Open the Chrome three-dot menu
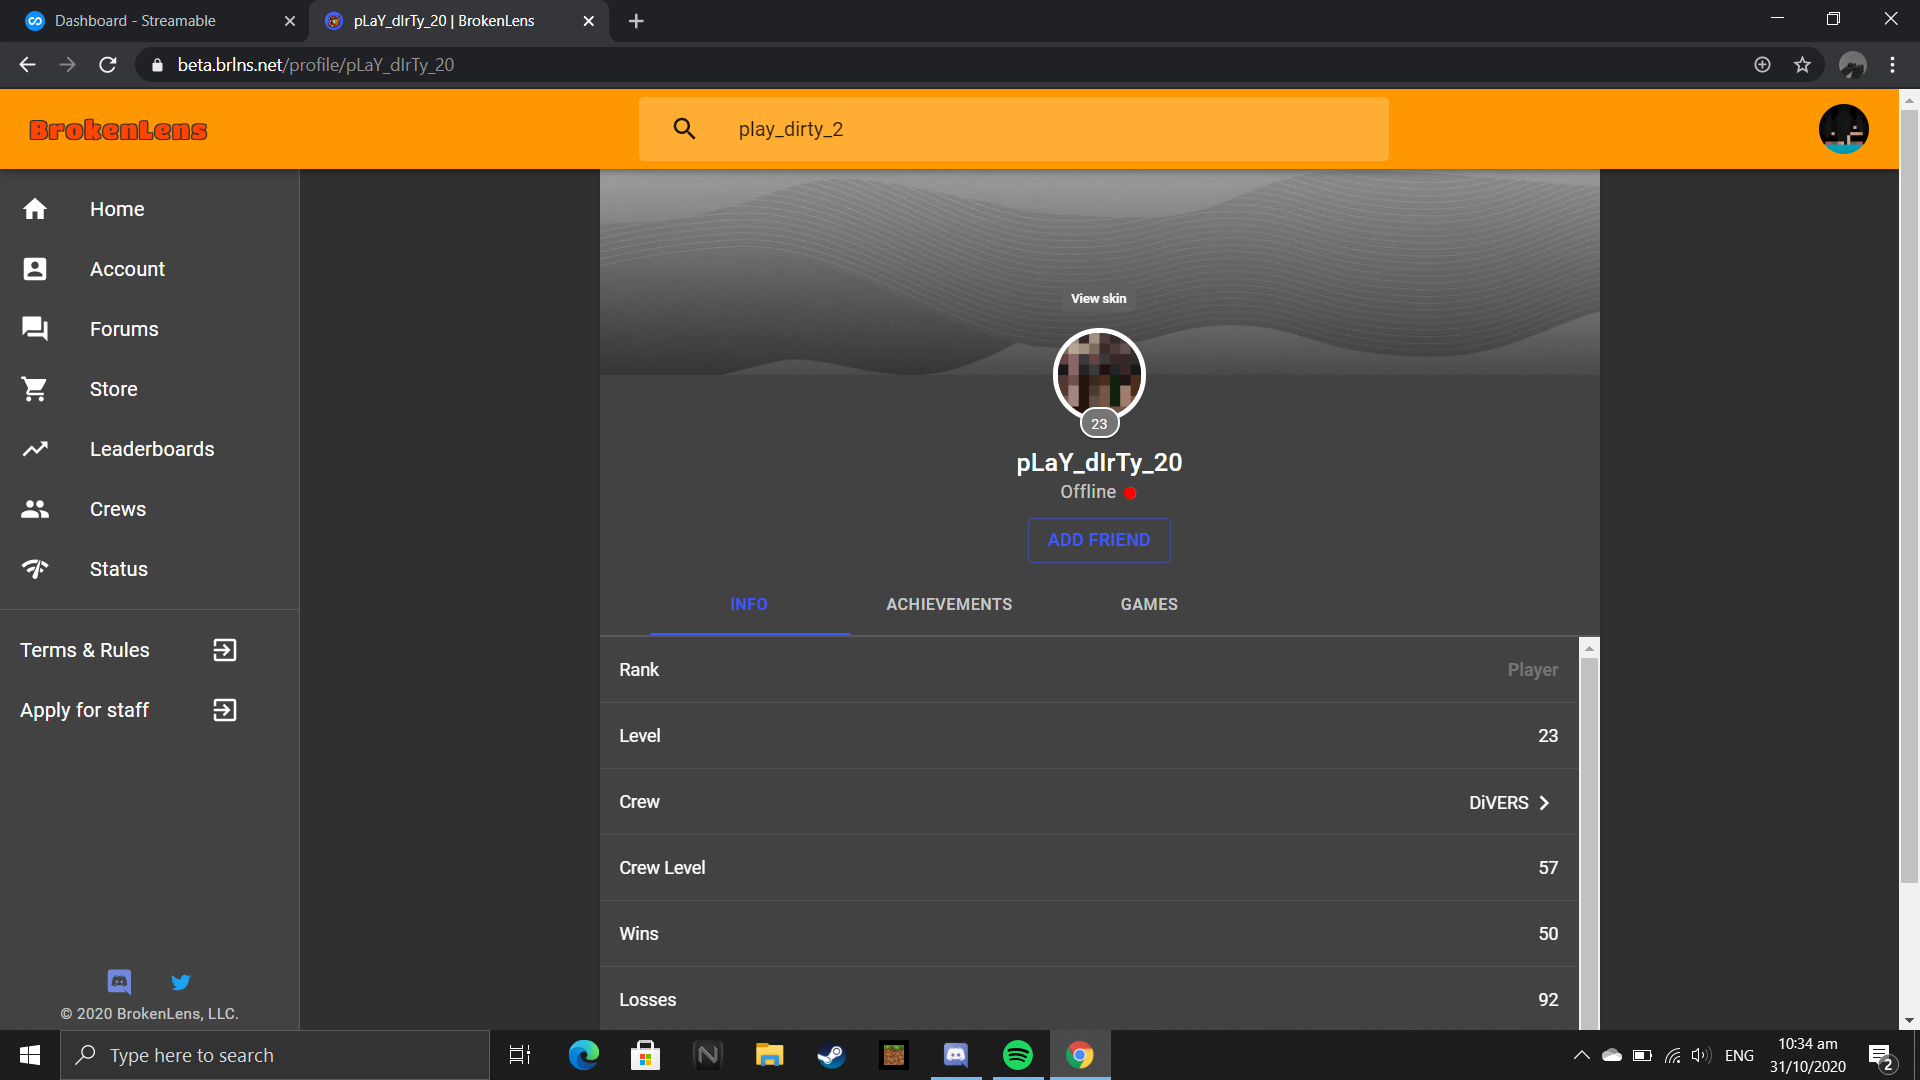 tap(1892, 64)
